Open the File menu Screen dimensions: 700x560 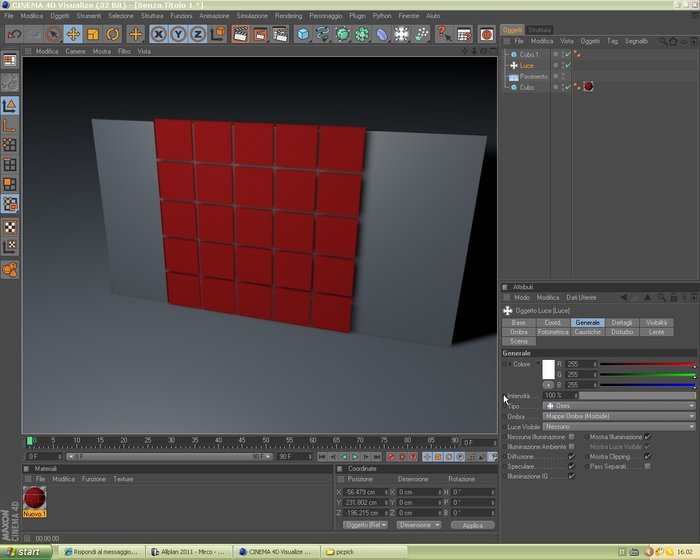pyautogui.click(x=9, y=16)
